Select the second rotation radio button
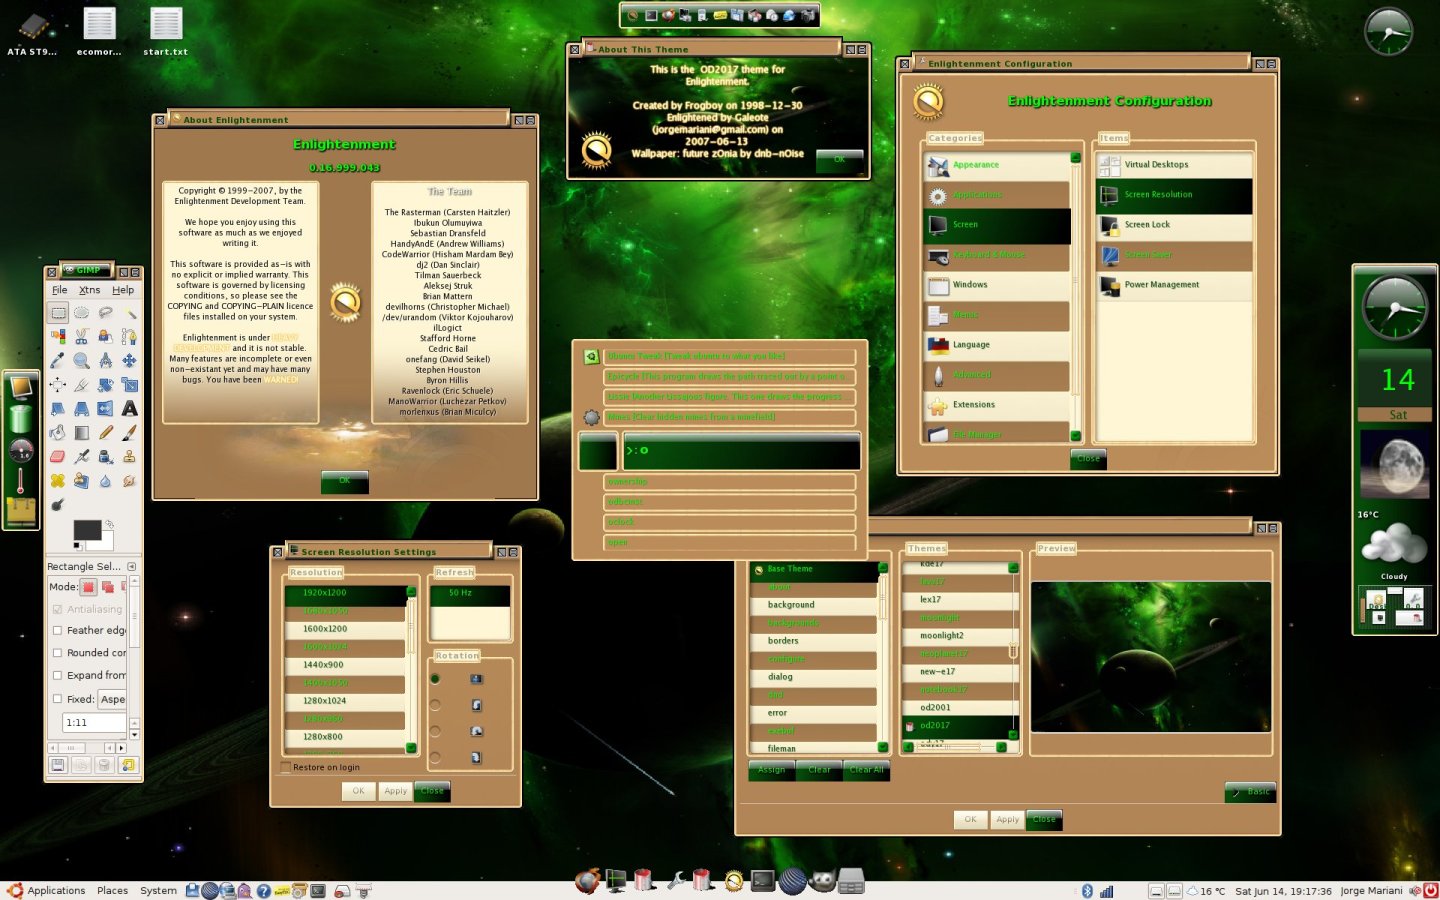The width and height of the screenshot is (1440, 900). [x=435, y=705]
